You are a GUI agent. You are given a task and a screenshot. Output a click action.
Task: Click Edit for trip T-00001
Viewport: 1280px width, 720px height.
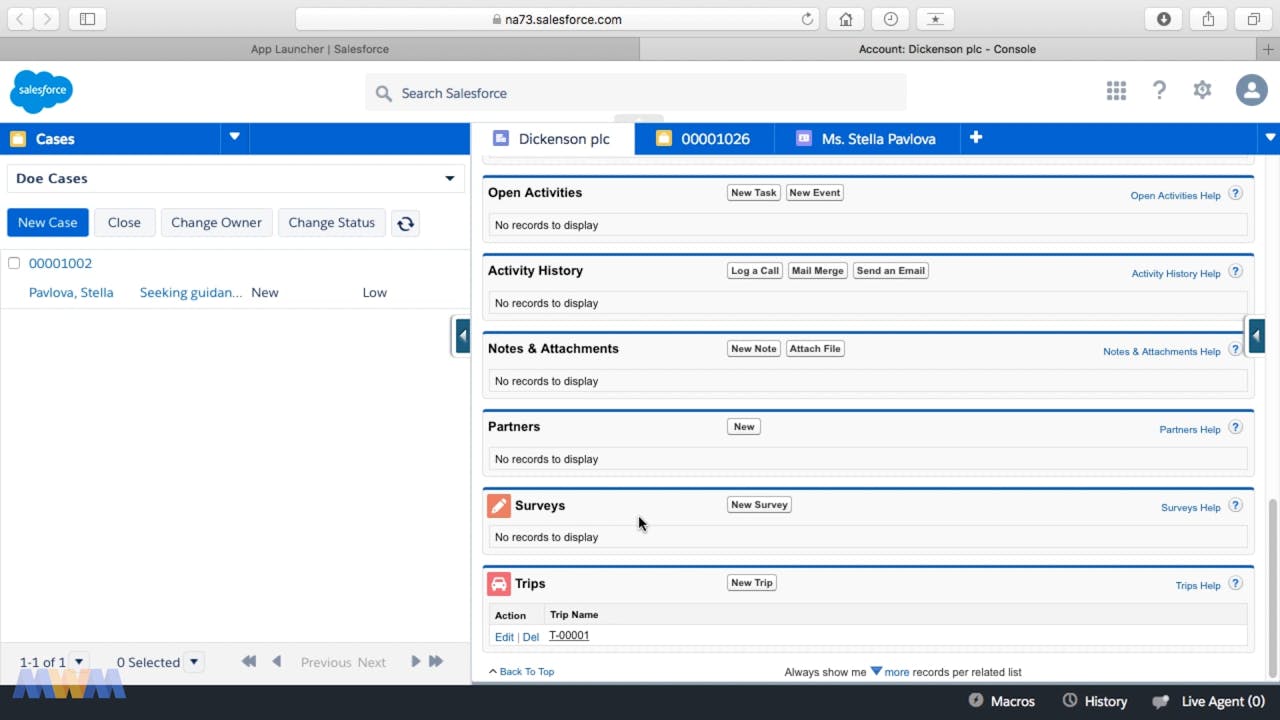point(504,637)
